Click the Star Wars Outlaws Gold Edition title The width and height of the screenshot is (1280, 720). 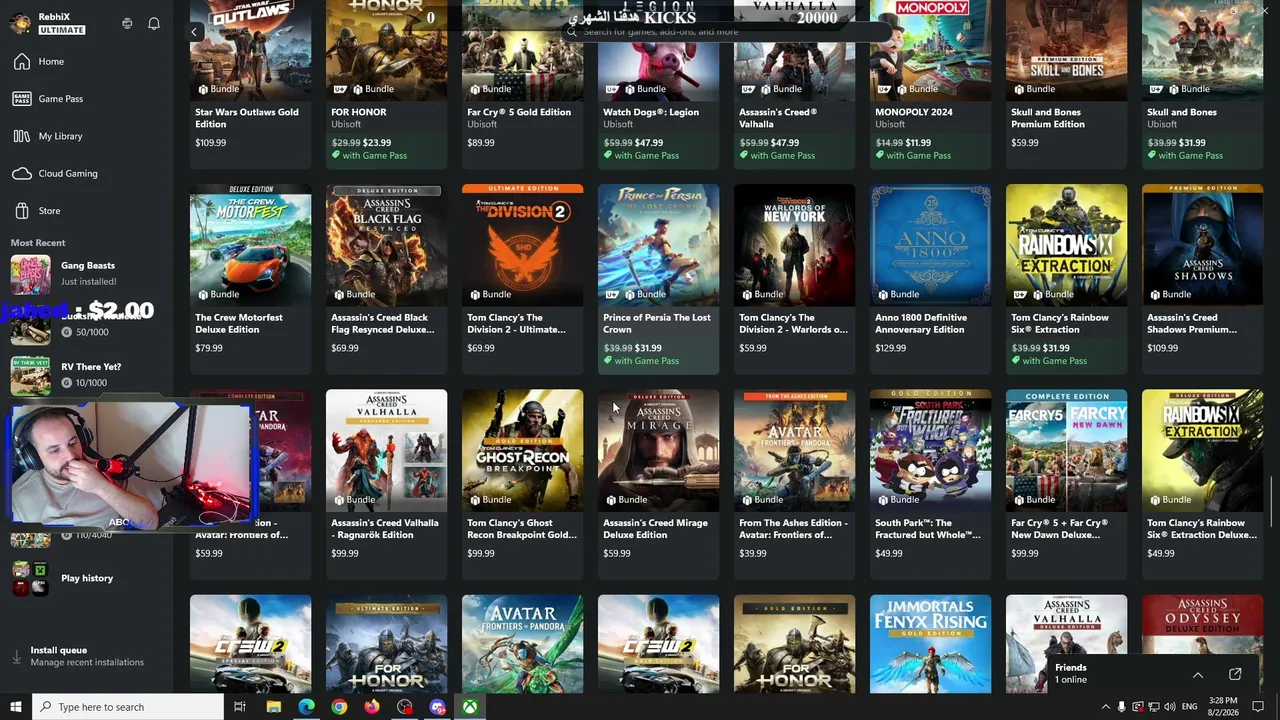pos(247,118)
